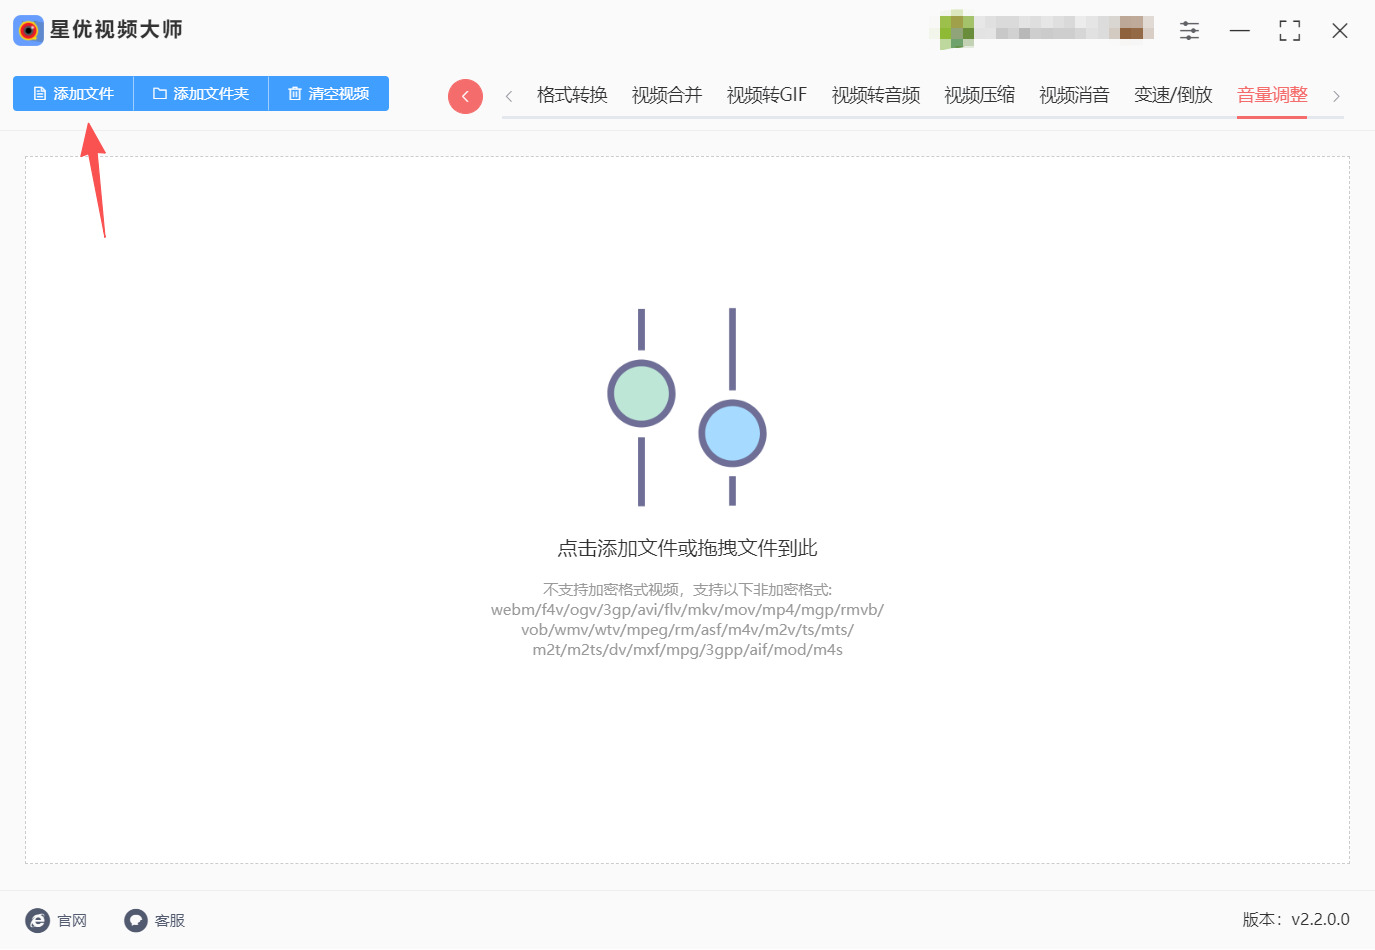Click the 添加文件 add file button
The image size is (1375, 950).
point(73,94)
